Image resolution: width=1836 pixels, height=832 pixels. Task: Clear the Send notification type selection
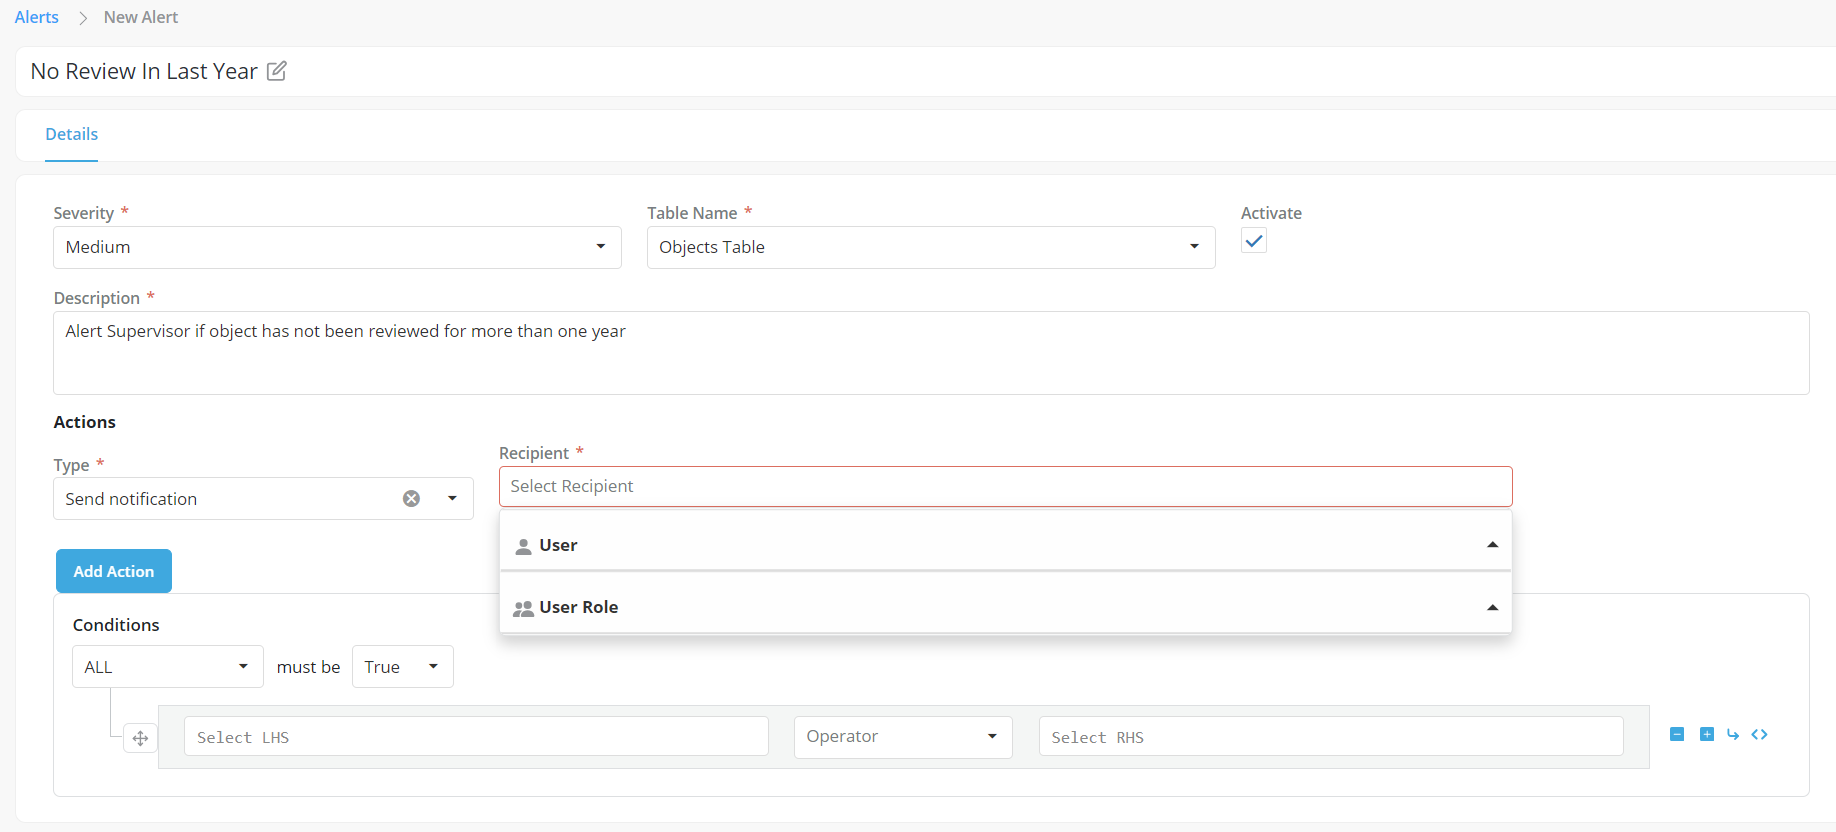pos(411,499)
